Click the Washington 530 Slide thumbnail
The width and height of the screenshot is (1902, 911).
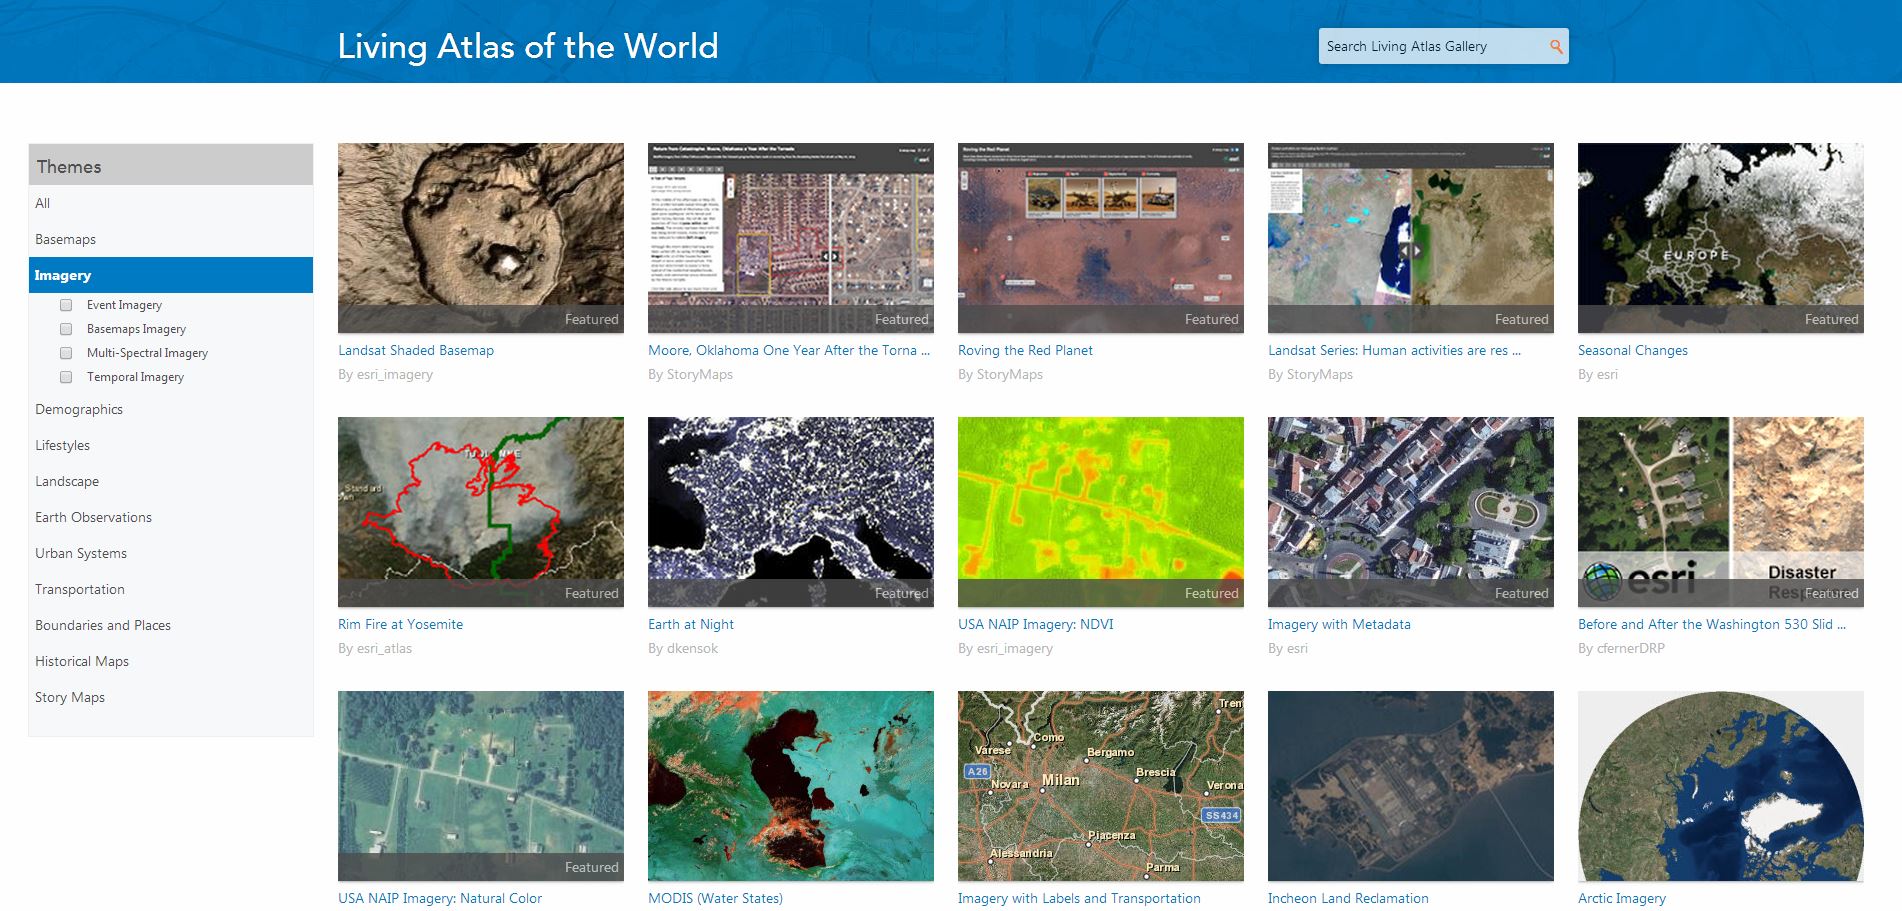[x=1721, y=512]
